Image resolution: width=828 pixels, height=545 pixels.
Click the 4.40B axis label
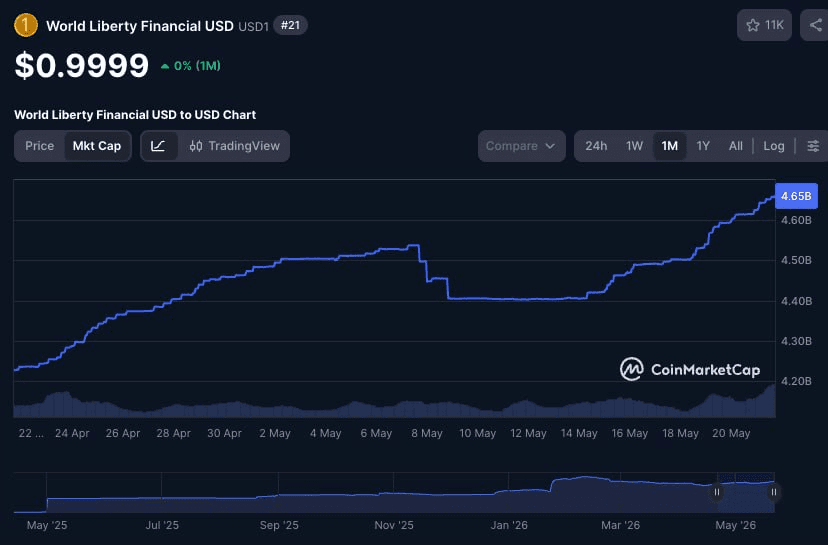coord(796,301)
